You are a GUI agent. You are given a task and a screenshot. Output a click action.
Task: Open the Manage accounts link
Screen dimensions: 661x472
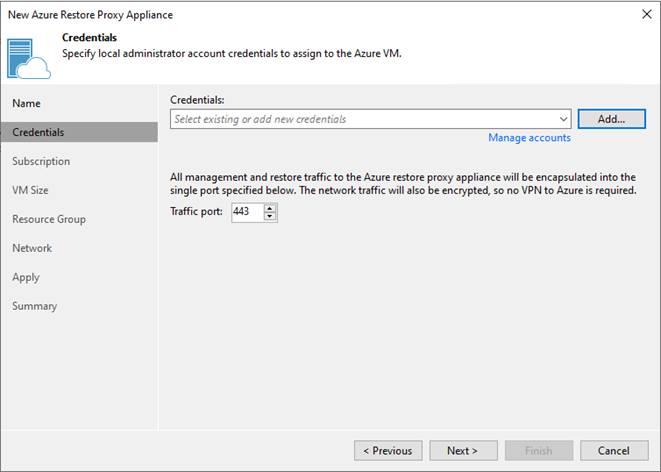[529, 138]
